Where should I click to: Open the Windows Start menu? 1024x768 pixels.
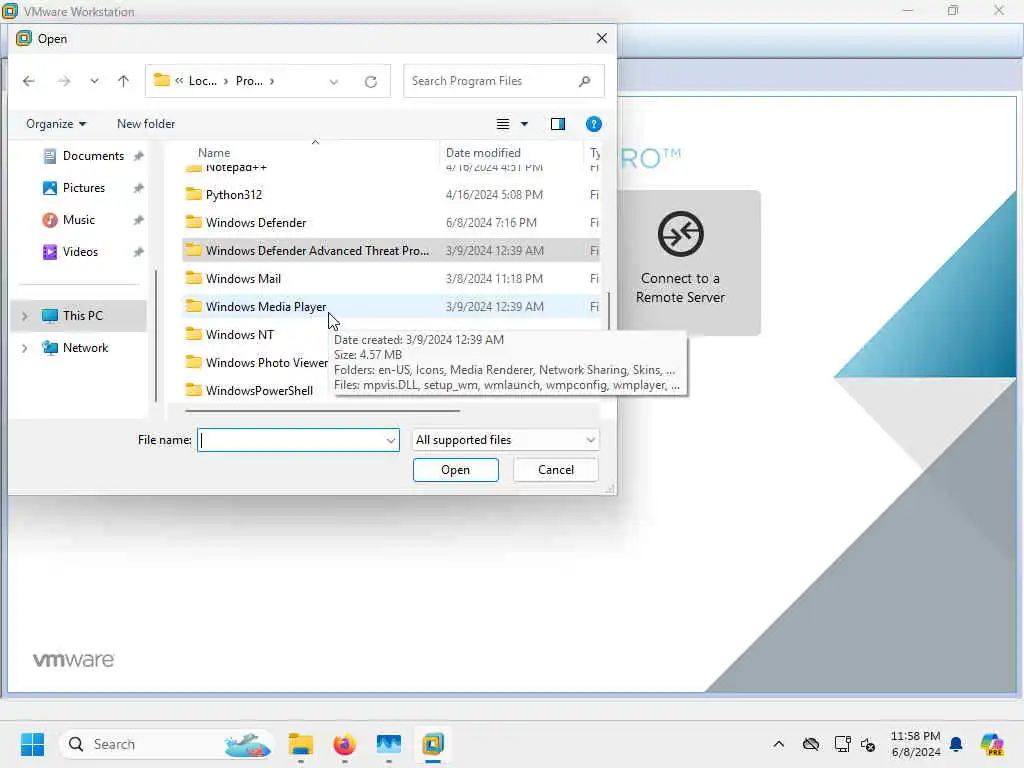32,744
